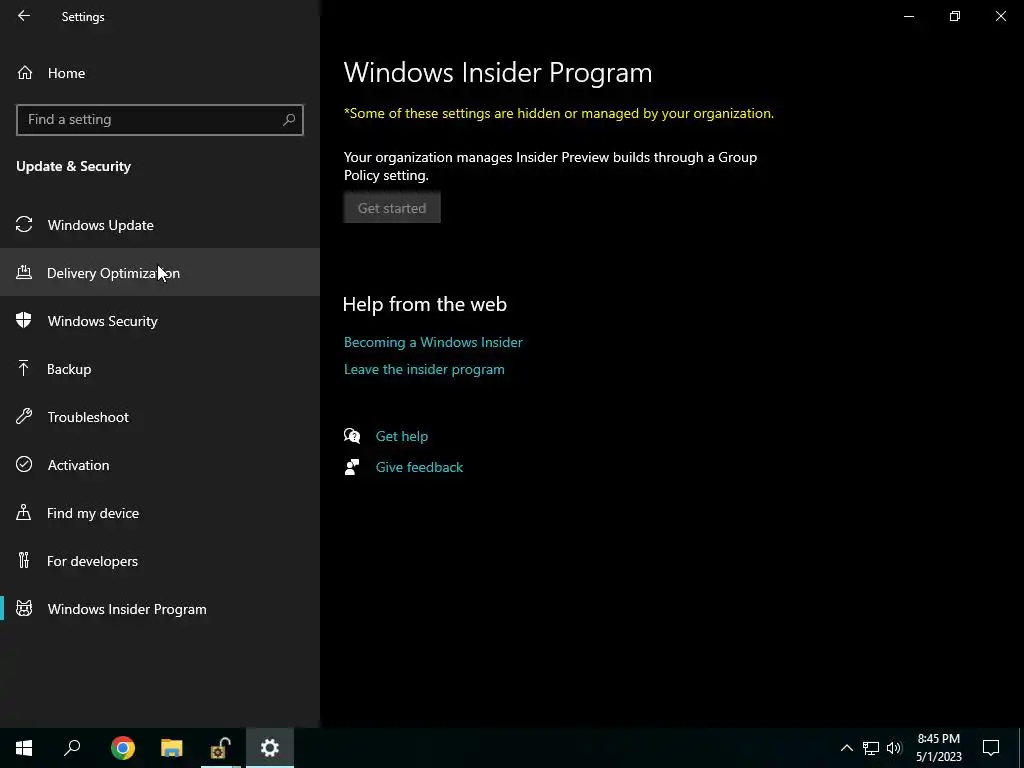Click the Show desktop strip at taskbar end
The height and width of the screenshot is (768, 1024).
click(x=1021, y=748)
